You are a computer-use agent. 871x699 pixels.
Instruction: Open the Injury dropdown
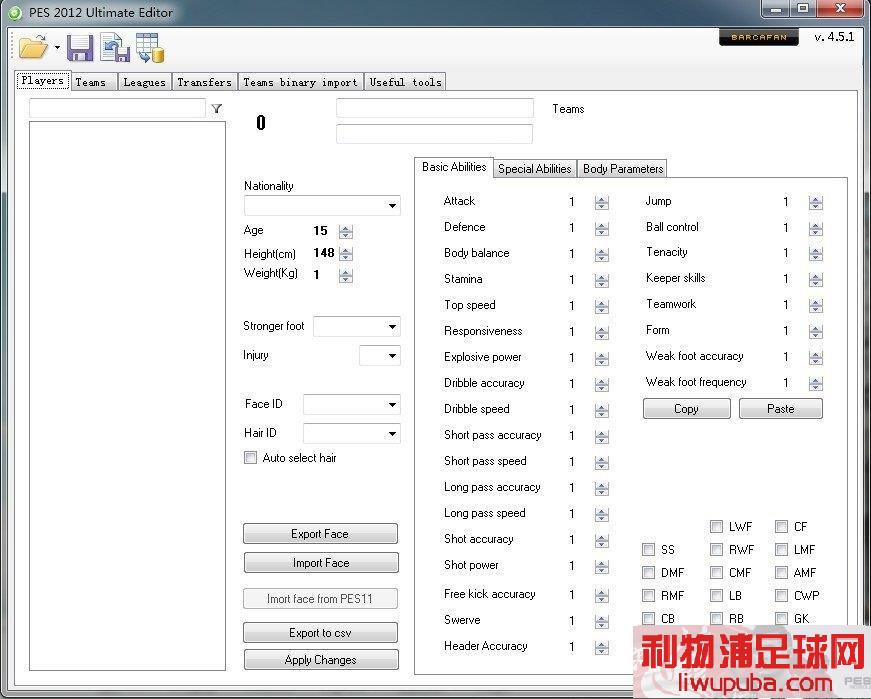click(380, 356)
